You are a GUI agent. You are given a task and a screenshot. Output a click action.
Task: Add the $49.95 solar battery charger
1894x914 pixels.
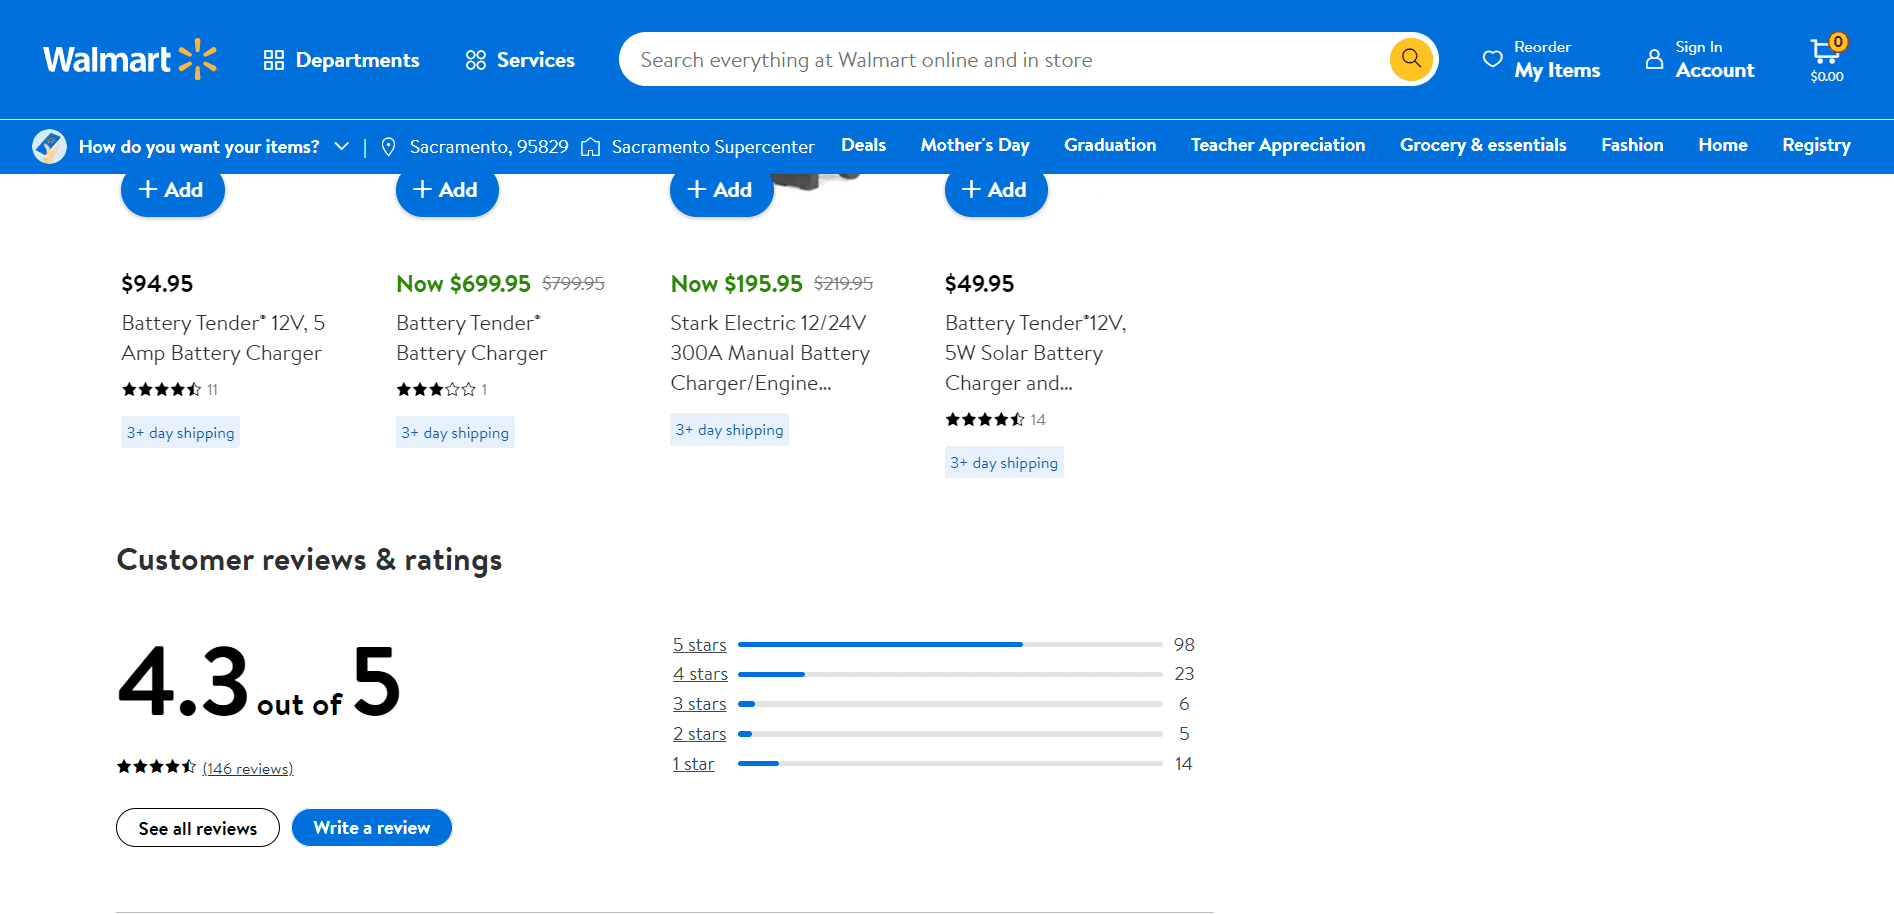[x=995, y=190]
